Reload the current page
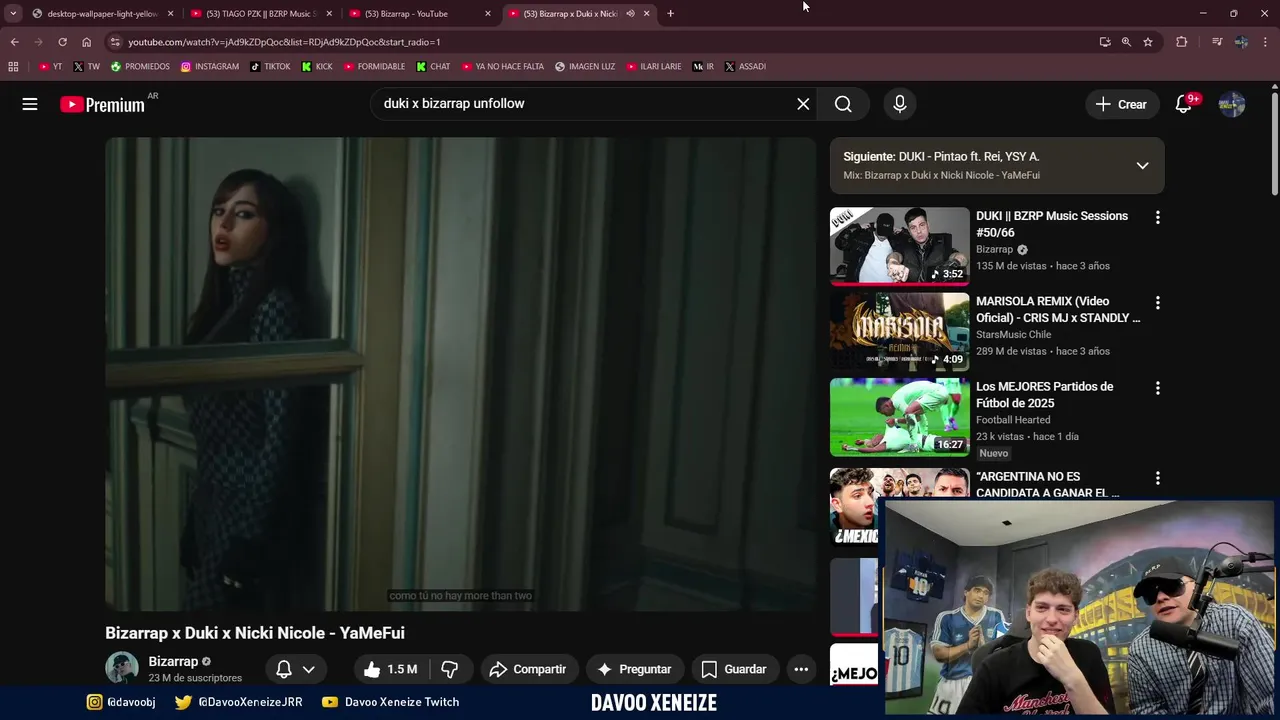 coord(62,42)
